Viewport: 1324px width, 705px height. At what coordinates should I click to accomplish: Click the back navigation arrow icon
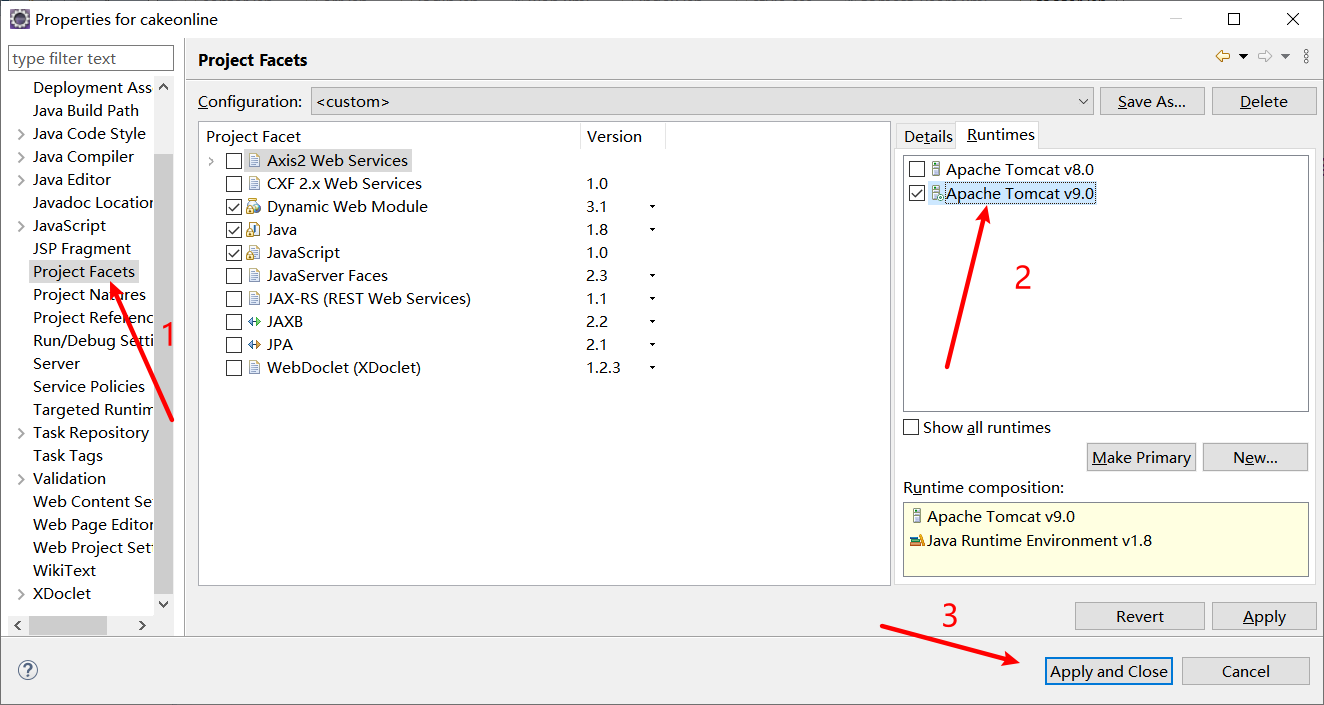[1222, 56]
